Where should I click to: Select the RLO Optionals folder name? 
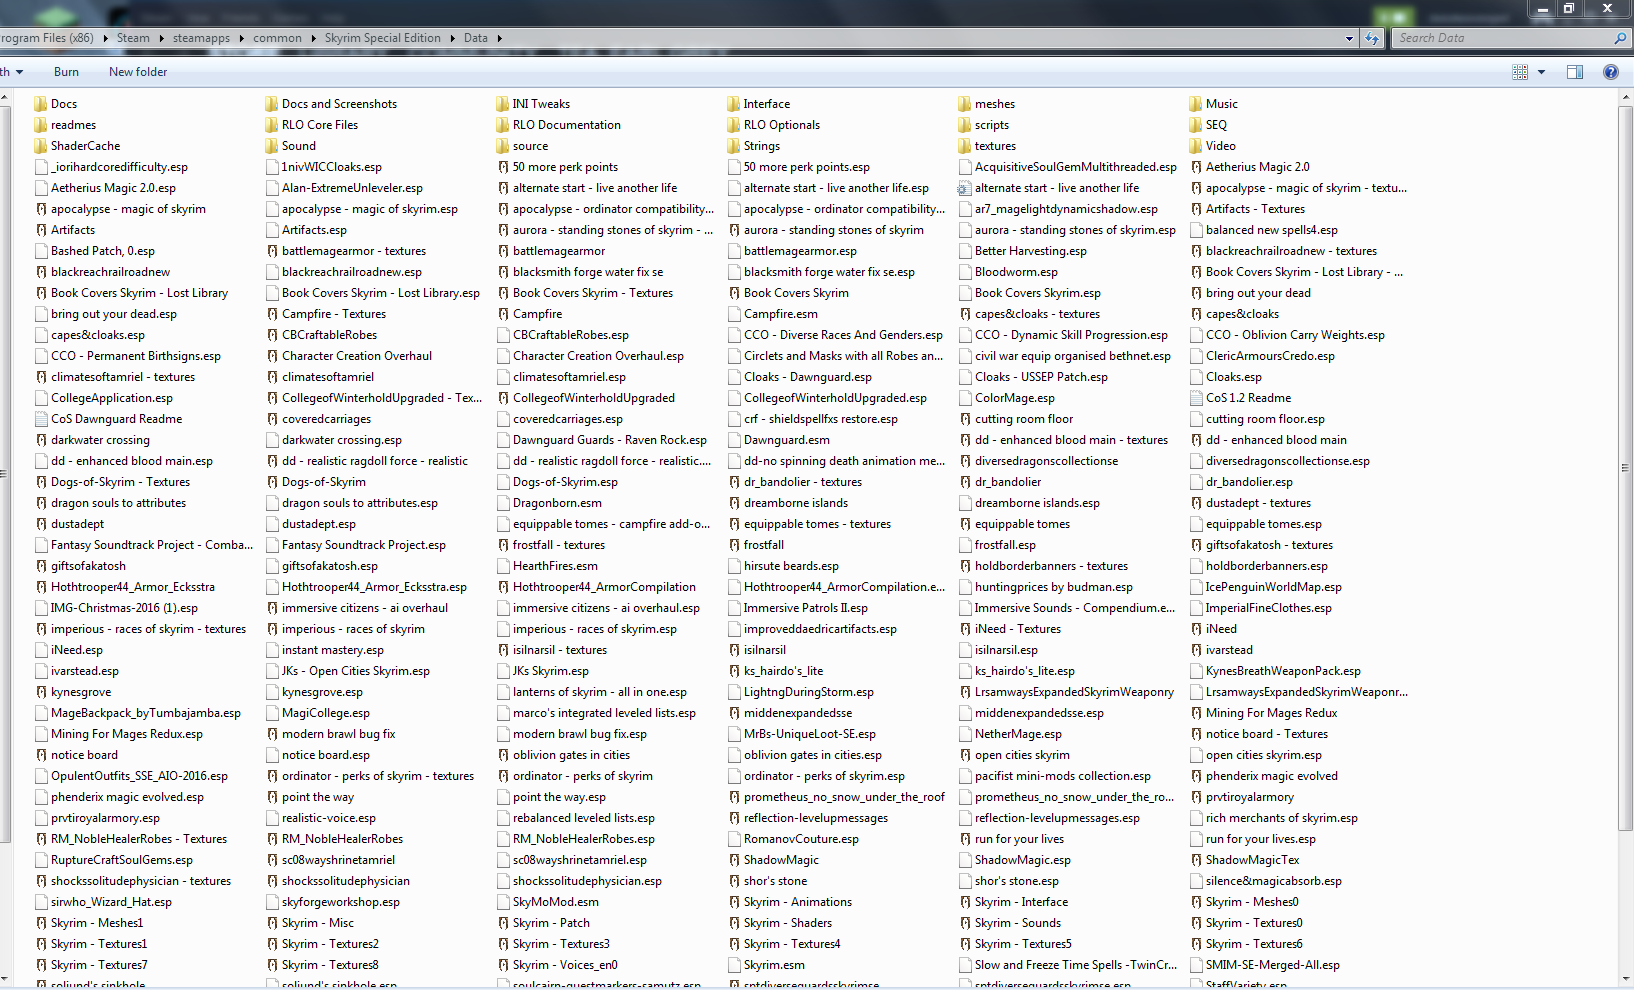pos(781,125)
